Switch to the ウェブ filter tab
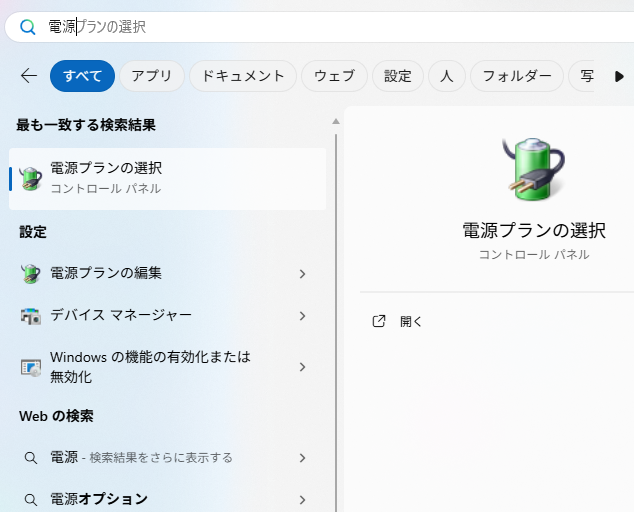This screenshot has height=512, width=634. pyautogui.click(x=334, y=76)
